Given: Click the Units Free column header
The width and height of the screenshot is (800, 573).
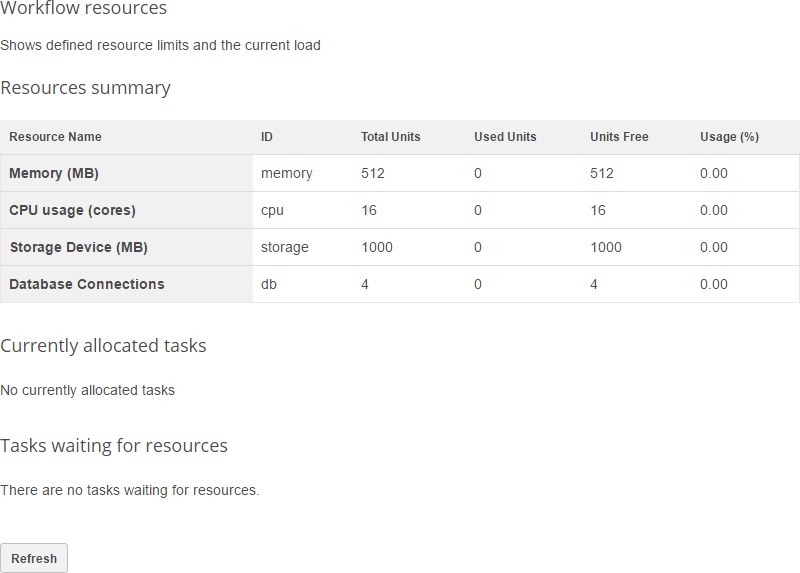Looking at the screenshot, I should (619, 137).
